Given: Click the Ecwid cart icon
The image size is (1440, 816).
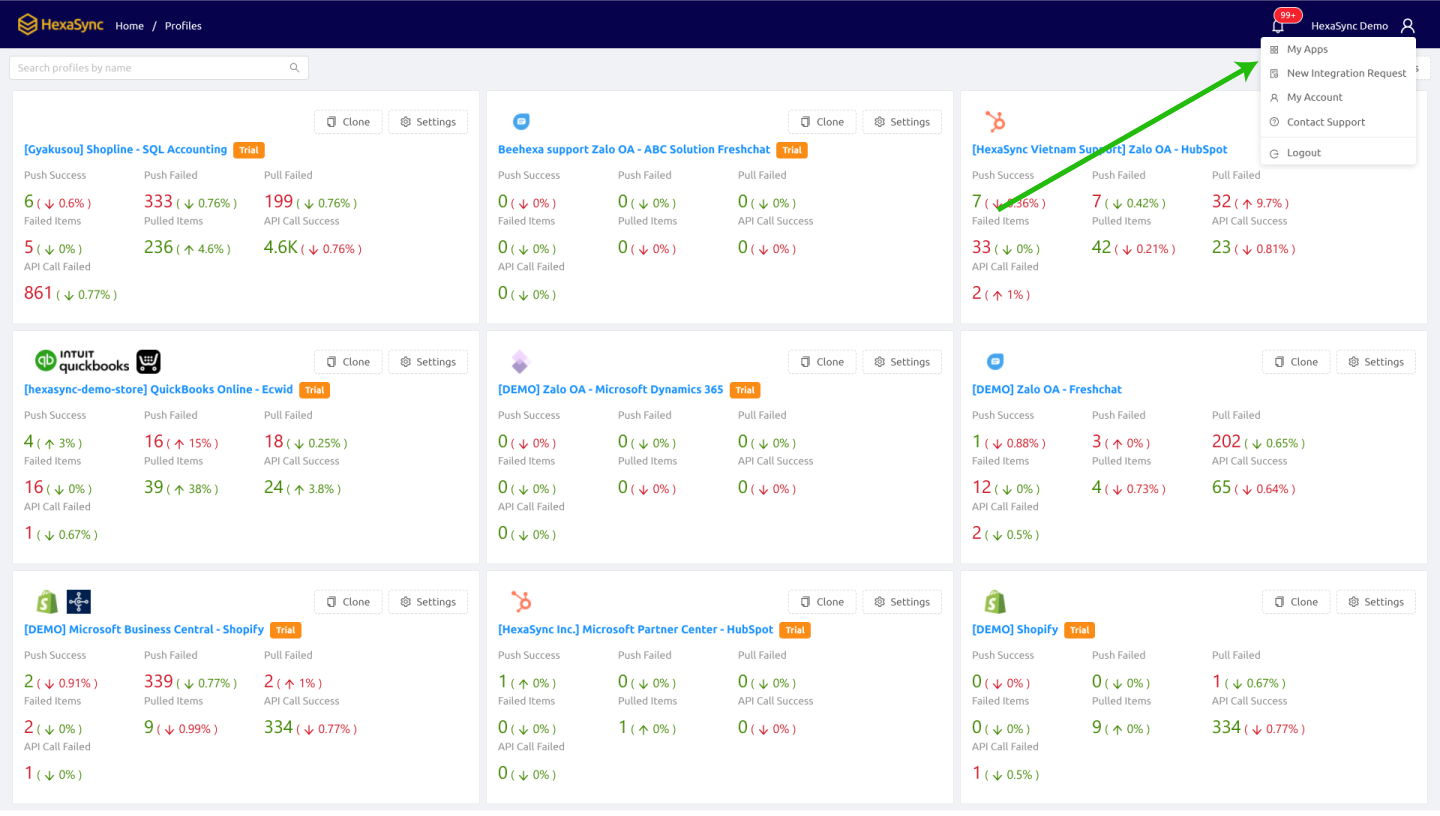Looking at the screenshot, I should pyautogui.click(x=148, y=361).
